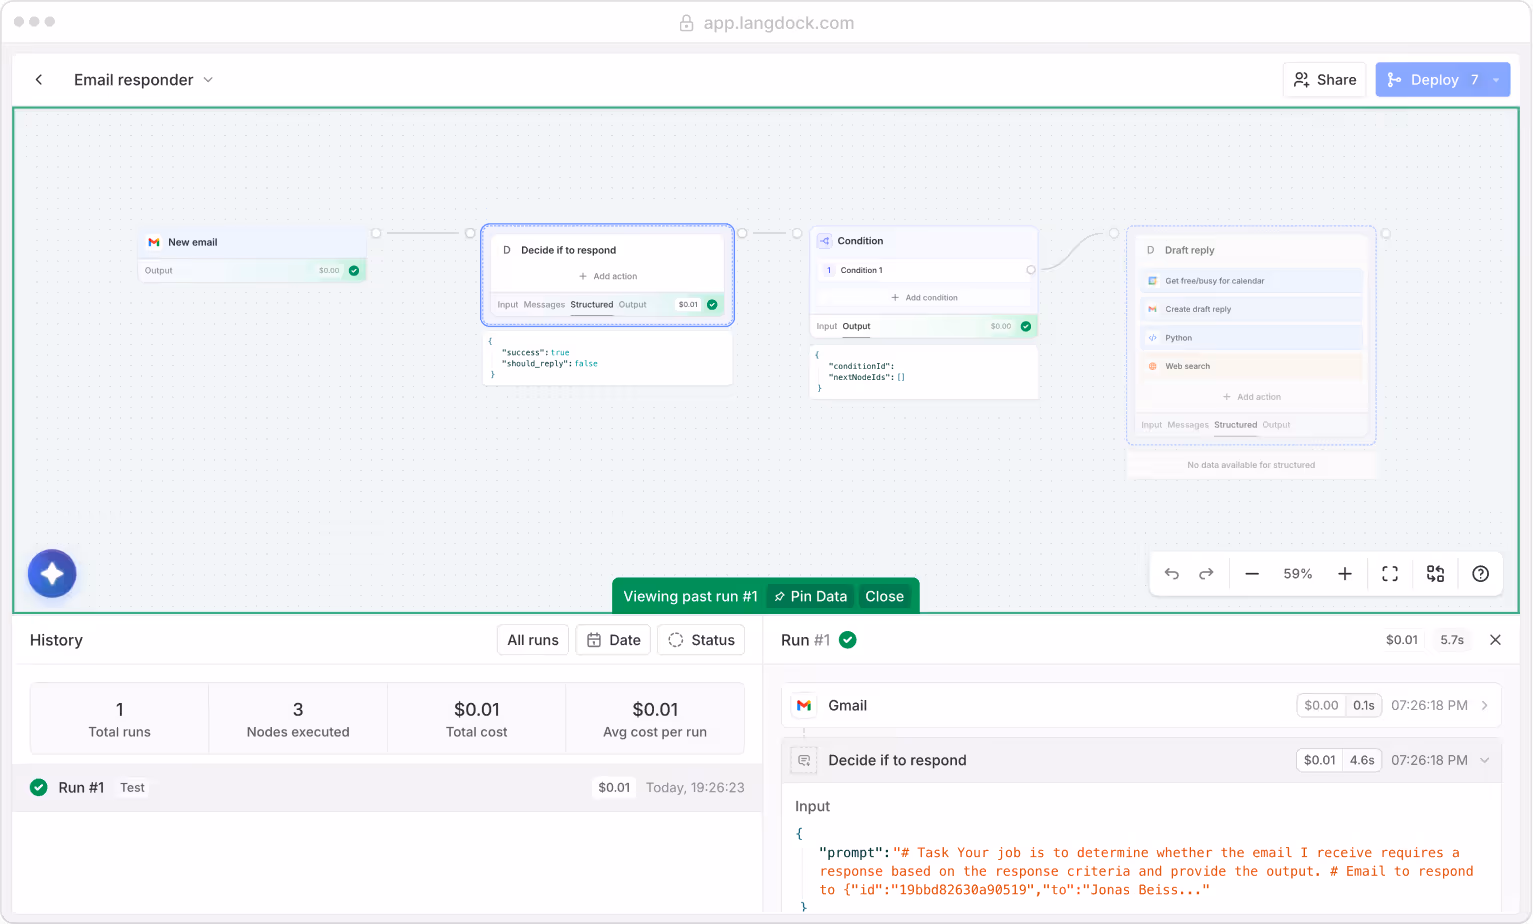Zoom in the canvas with plus
The image size is (1533, 924).
[1345, 574]
